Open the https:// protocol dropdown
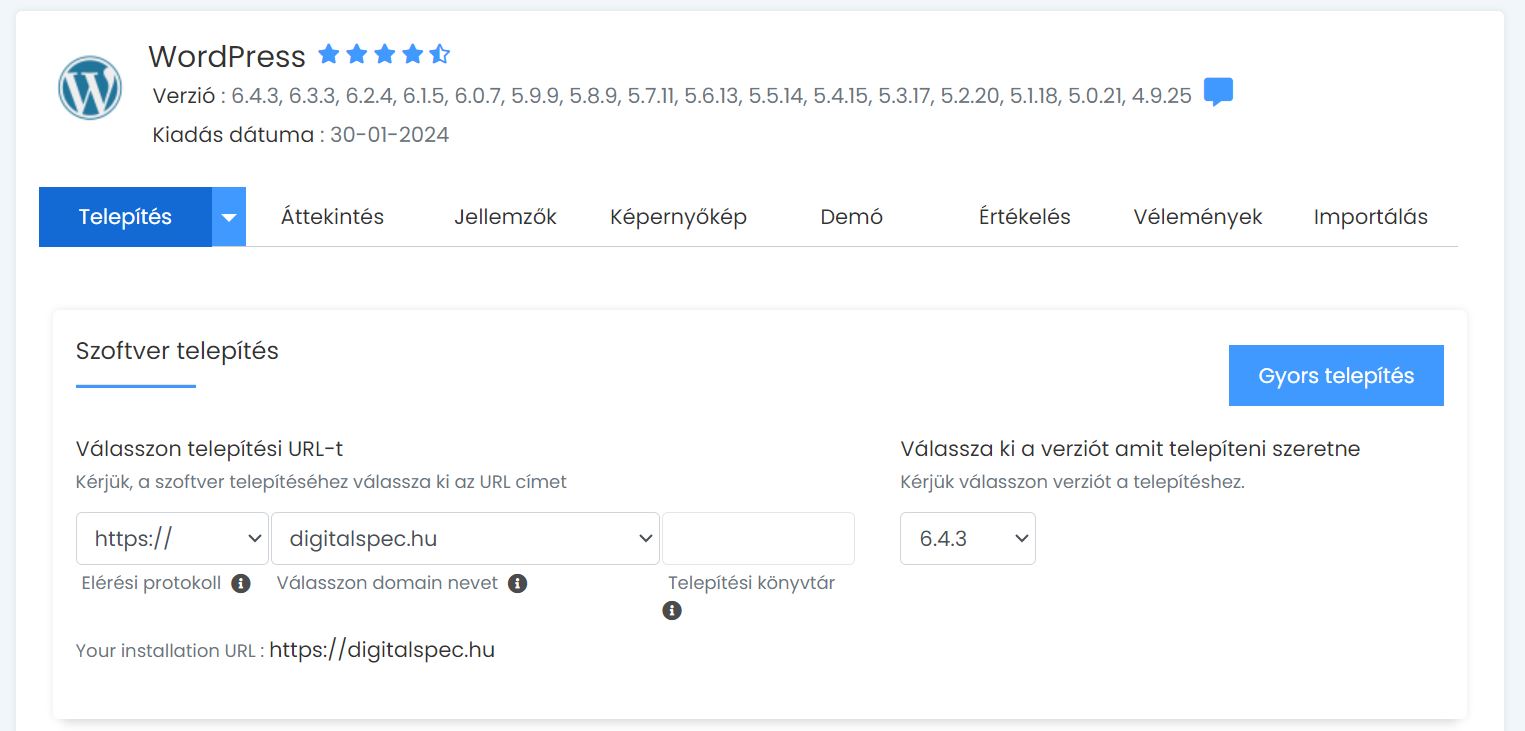Viewport: 1525px width, 731px height. pos(172,539)
